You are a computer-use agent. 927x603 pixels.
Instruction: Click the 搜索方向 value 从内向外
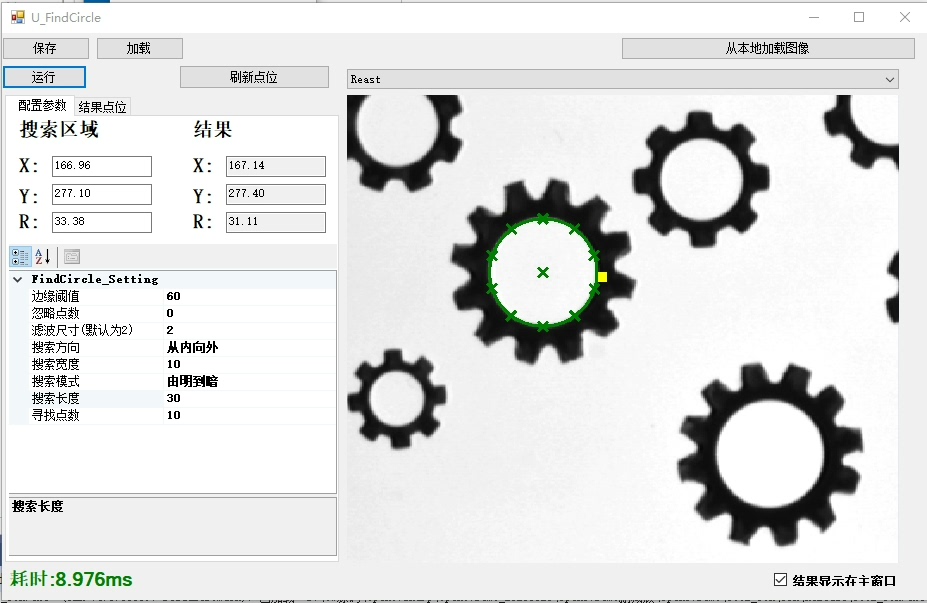click(x=192, y=347)
